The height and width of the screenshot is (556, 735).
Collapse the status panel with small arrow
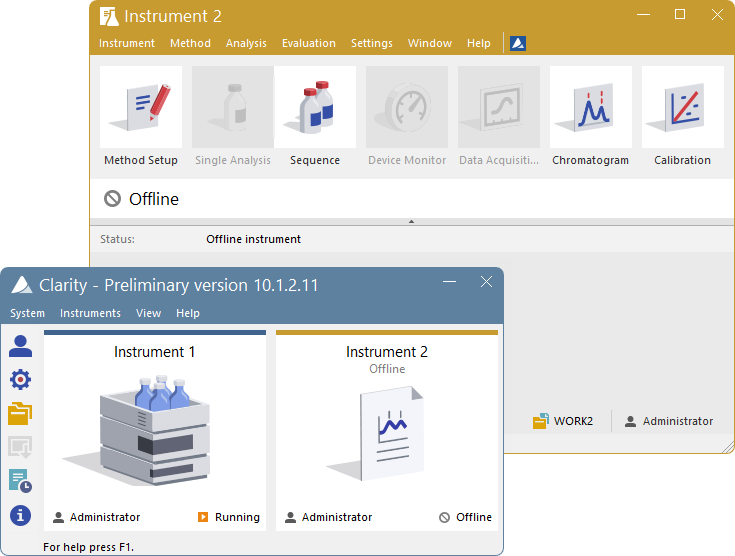tap(411, 222)
